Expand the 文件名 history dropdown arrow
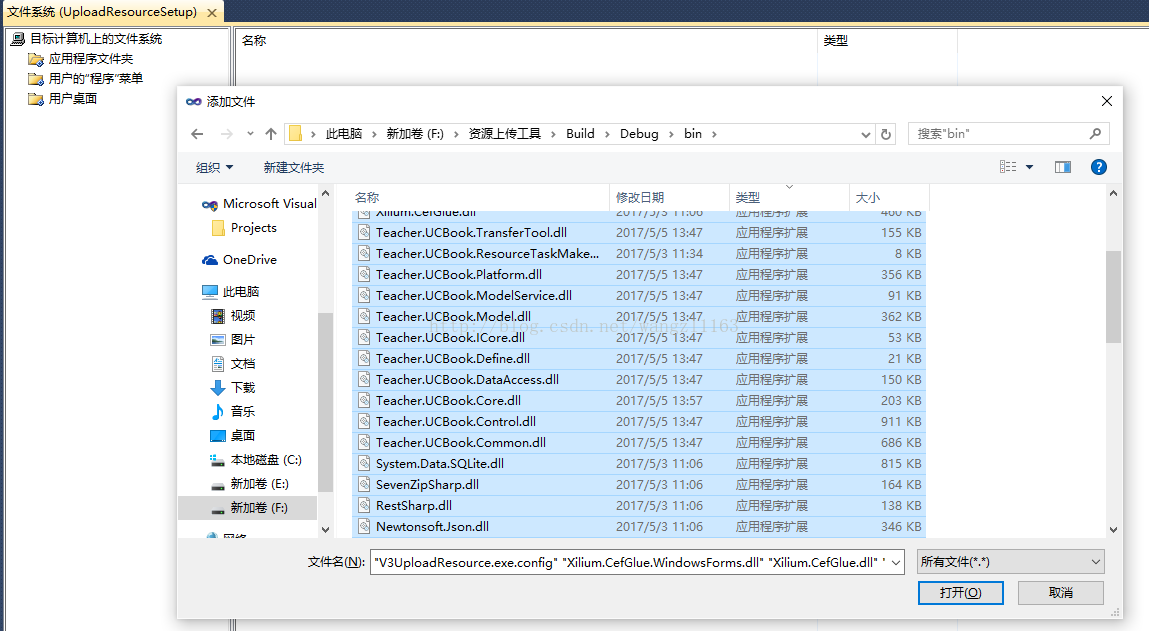This screenshot has height=631, width=1149. [895, 562]
